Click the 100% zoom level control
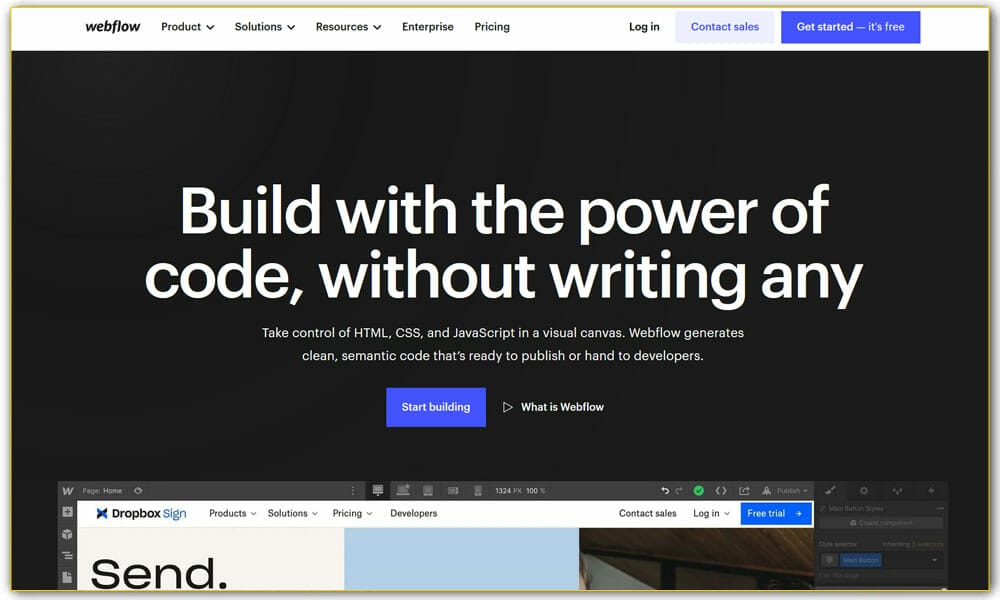Screen dimensions: 1000x600 pos(537,490)
